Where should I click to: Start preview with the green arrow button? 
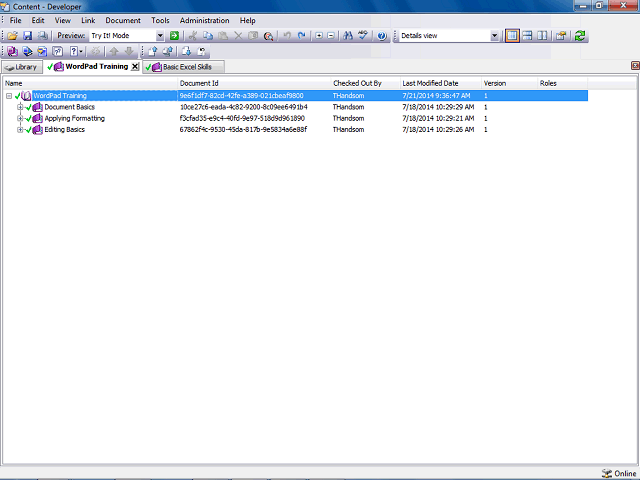[x=174, y=36]
